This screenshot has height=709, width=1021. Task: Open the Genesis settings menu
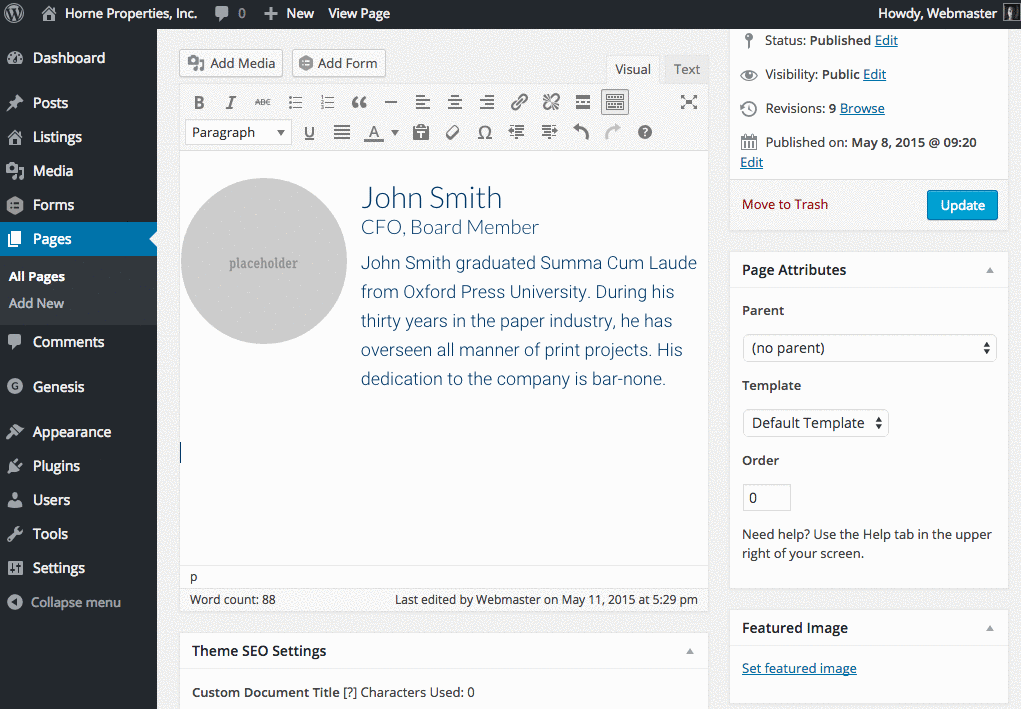(x=78, y=387)
